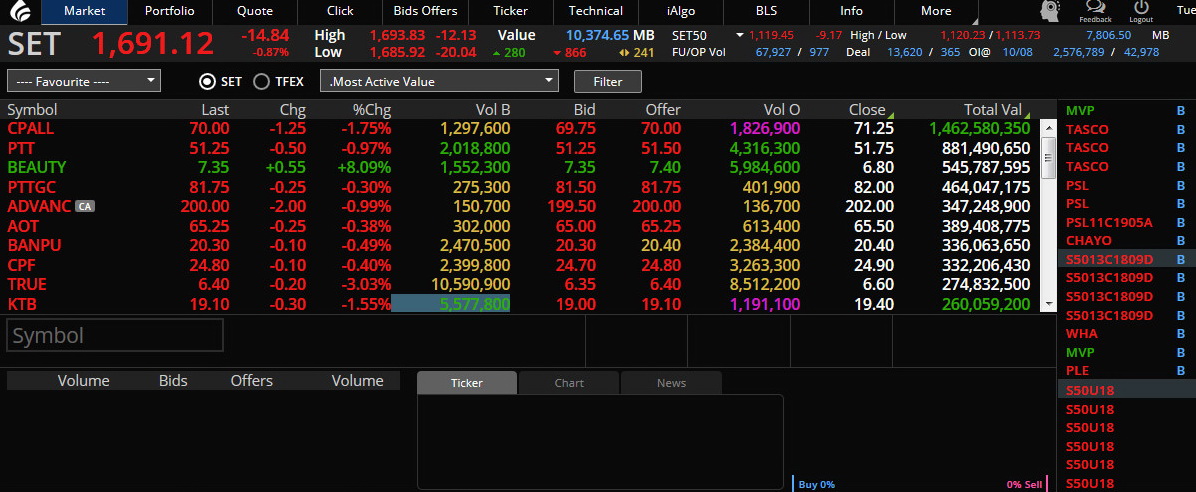This screenshot has height=492, width=1196.
Task: Select the BEAUTY symbol
Action: [37, 167]
